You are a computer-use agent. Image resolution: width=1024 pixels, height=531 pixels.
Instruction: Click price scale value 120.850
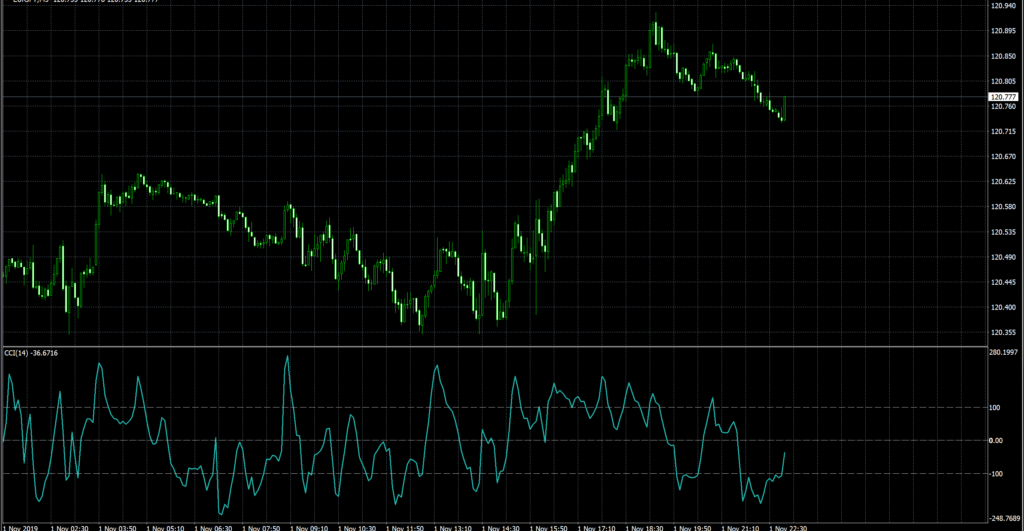(x=1003, y=56)
